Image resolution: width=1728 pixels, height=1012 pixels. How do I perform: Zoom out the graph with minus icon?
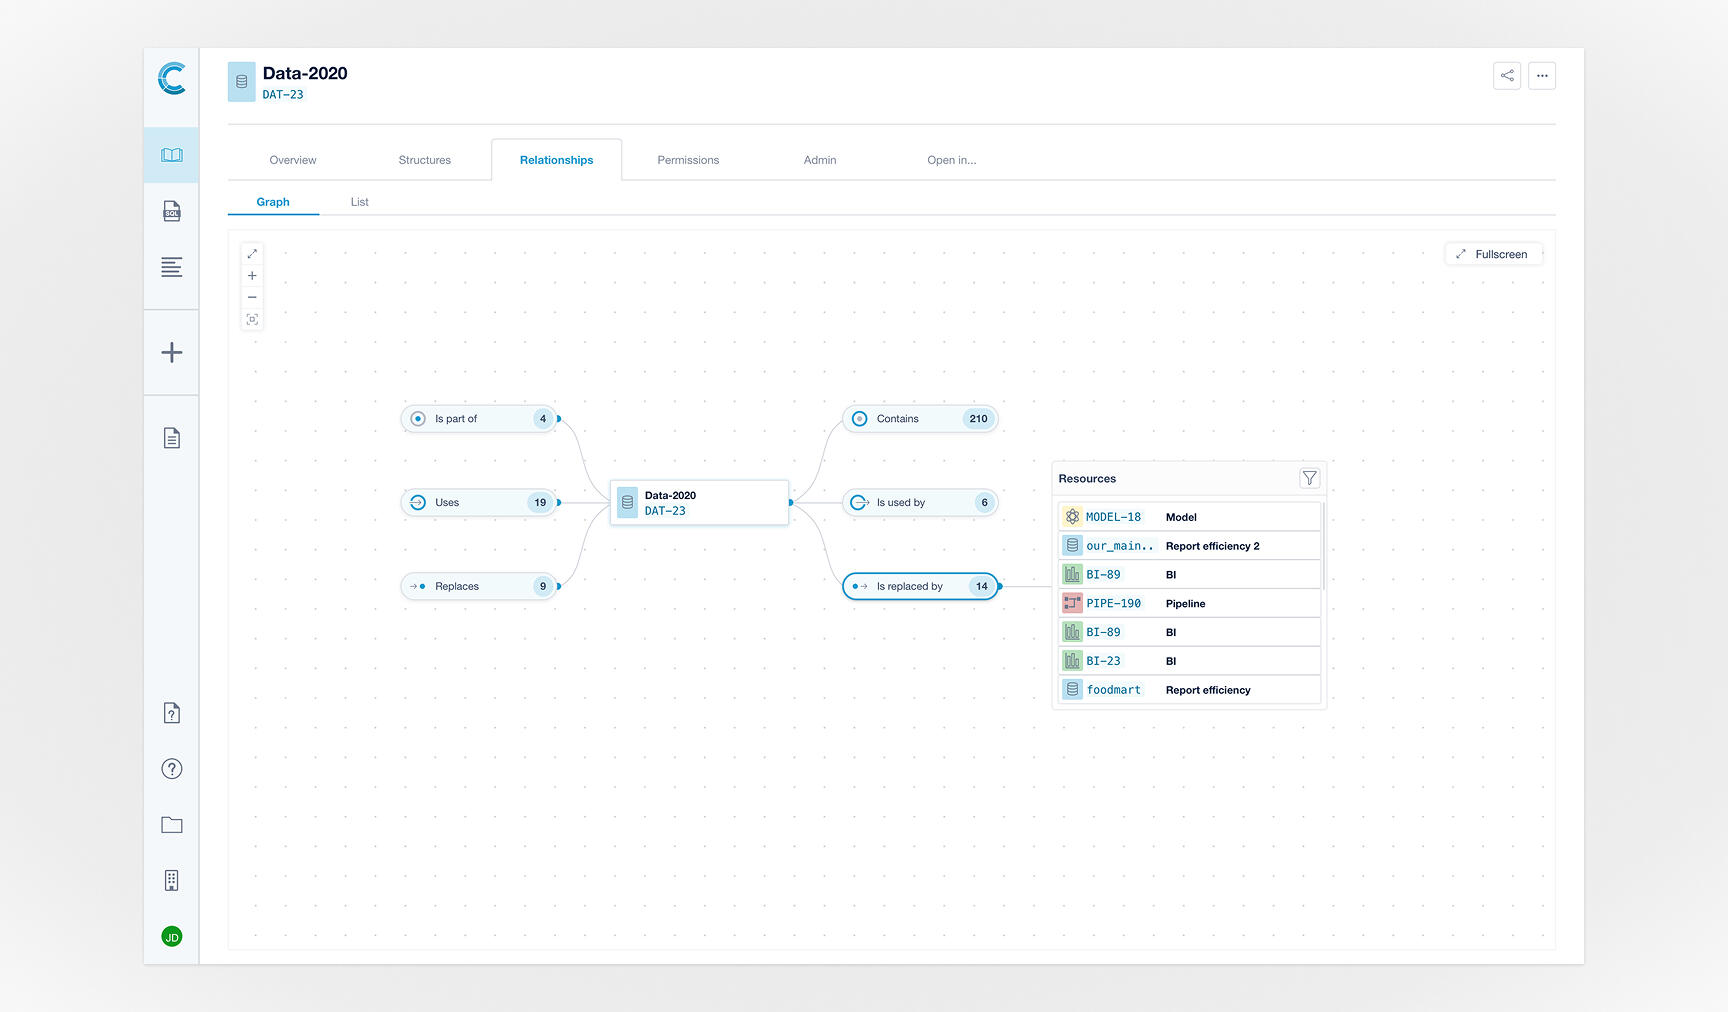[252, 297]
